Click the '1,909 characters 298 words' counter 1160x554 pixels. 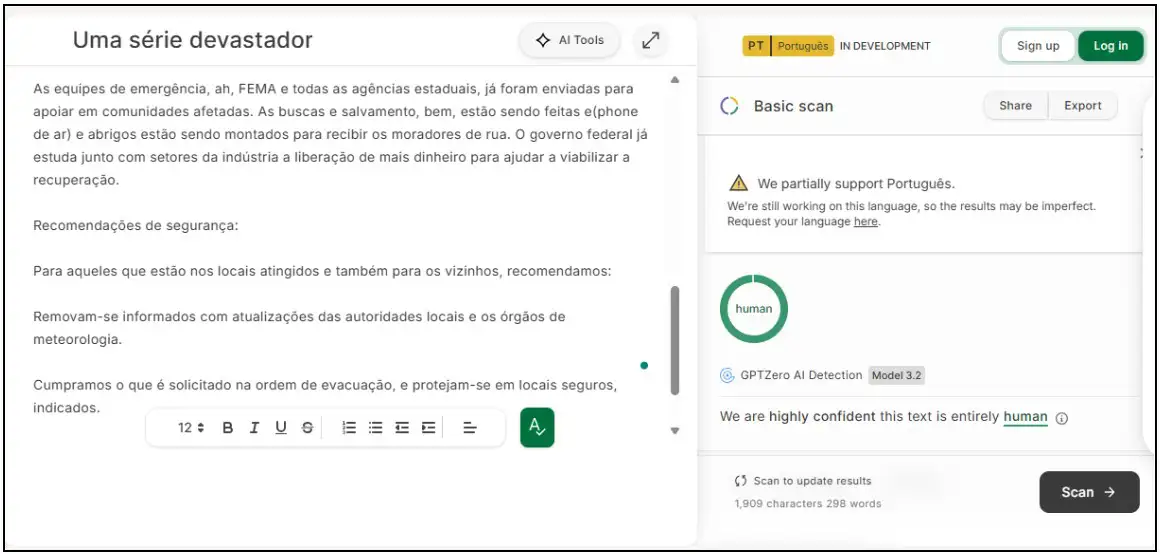coord(808,504)
